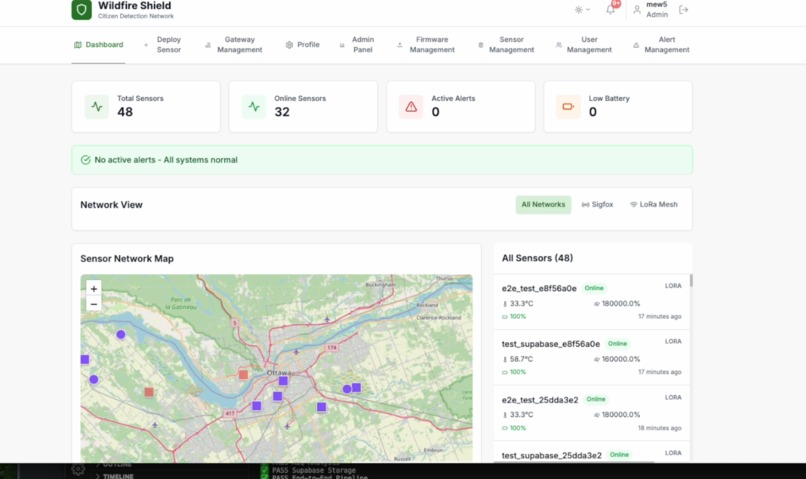
Task: Click the '18 minutes ago' timestamp
Action: (660, 428)
